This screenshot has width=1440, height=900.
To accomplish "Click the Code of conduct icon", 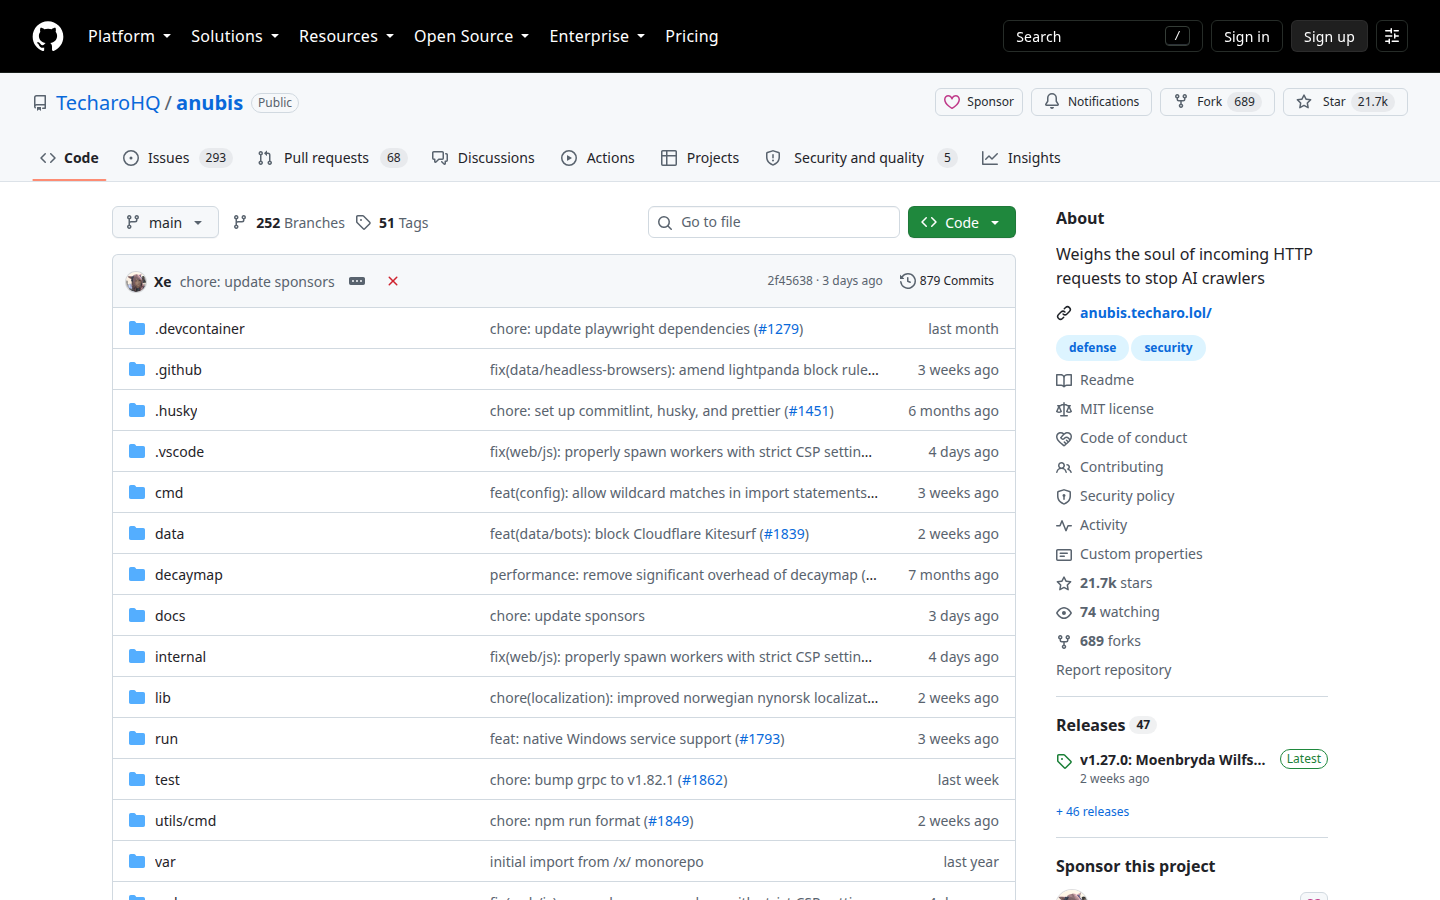I will click(1064, 438).
